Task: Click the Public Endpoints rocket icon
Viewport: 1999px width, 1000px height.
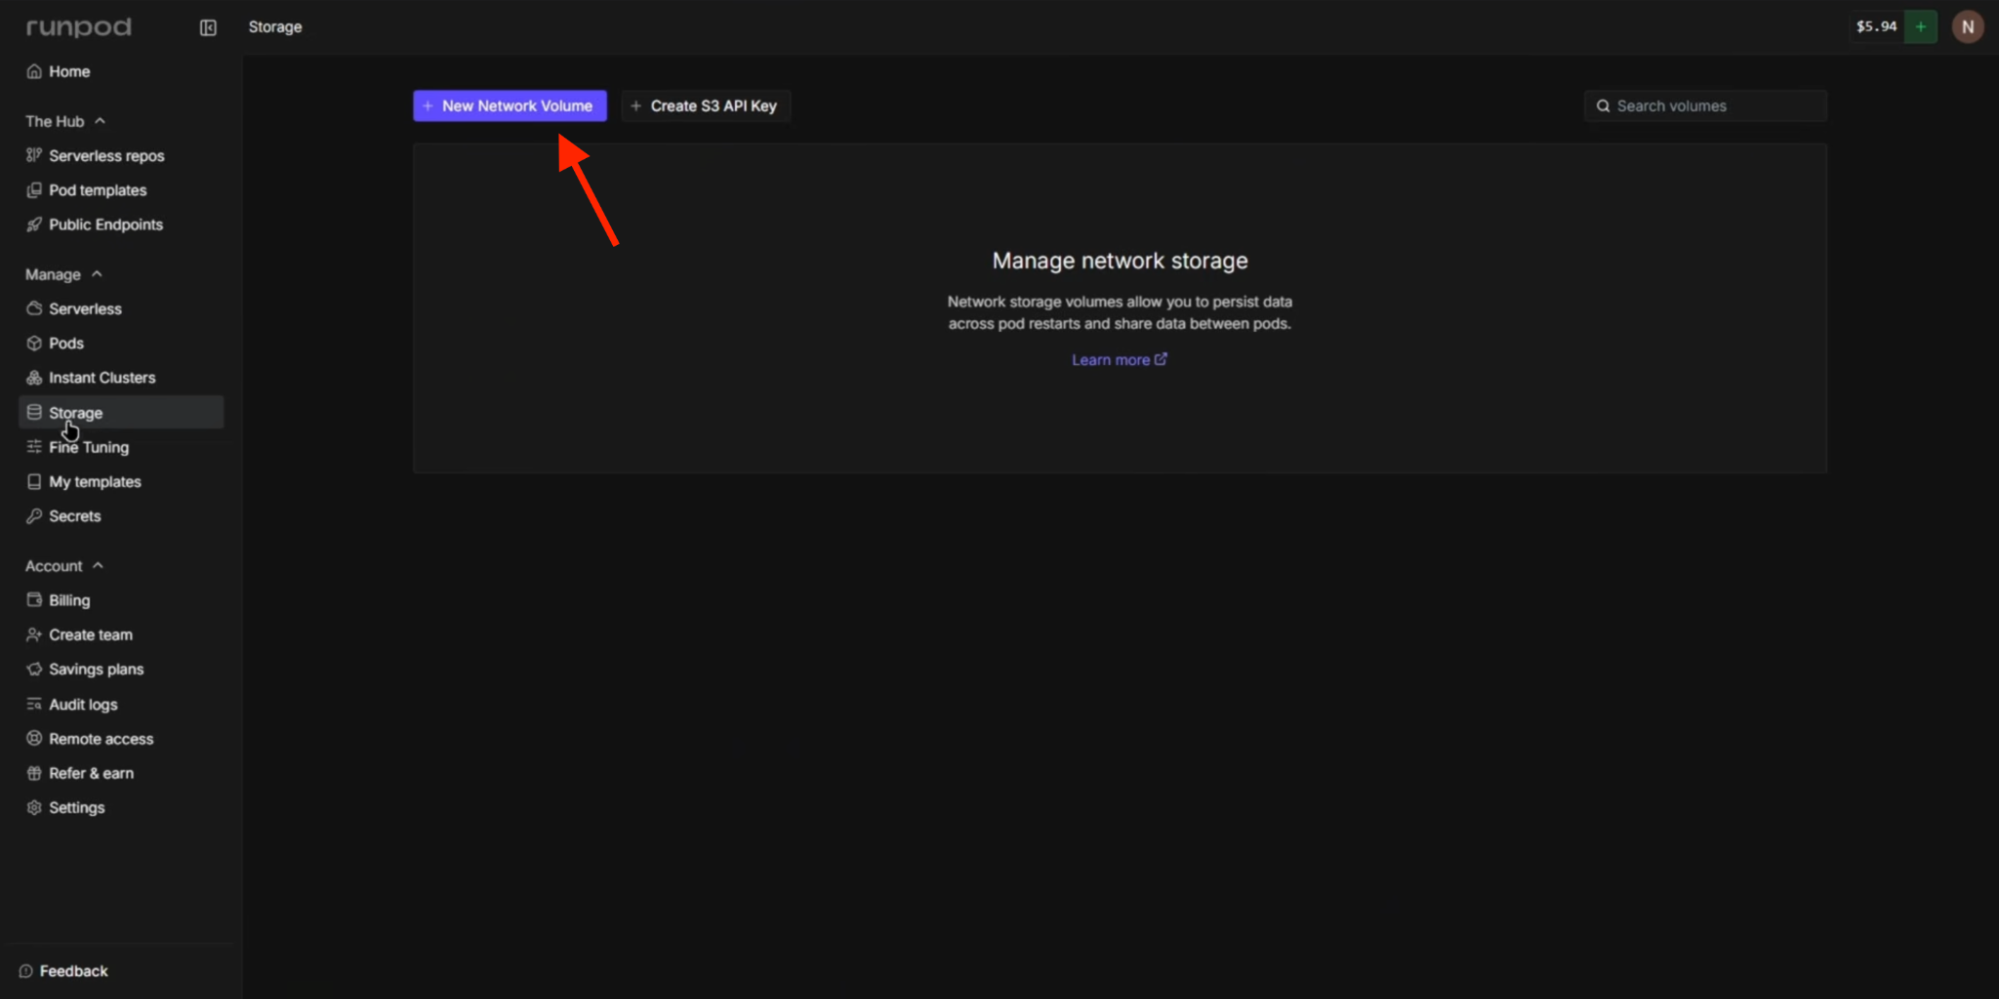Action: point(34,225)
